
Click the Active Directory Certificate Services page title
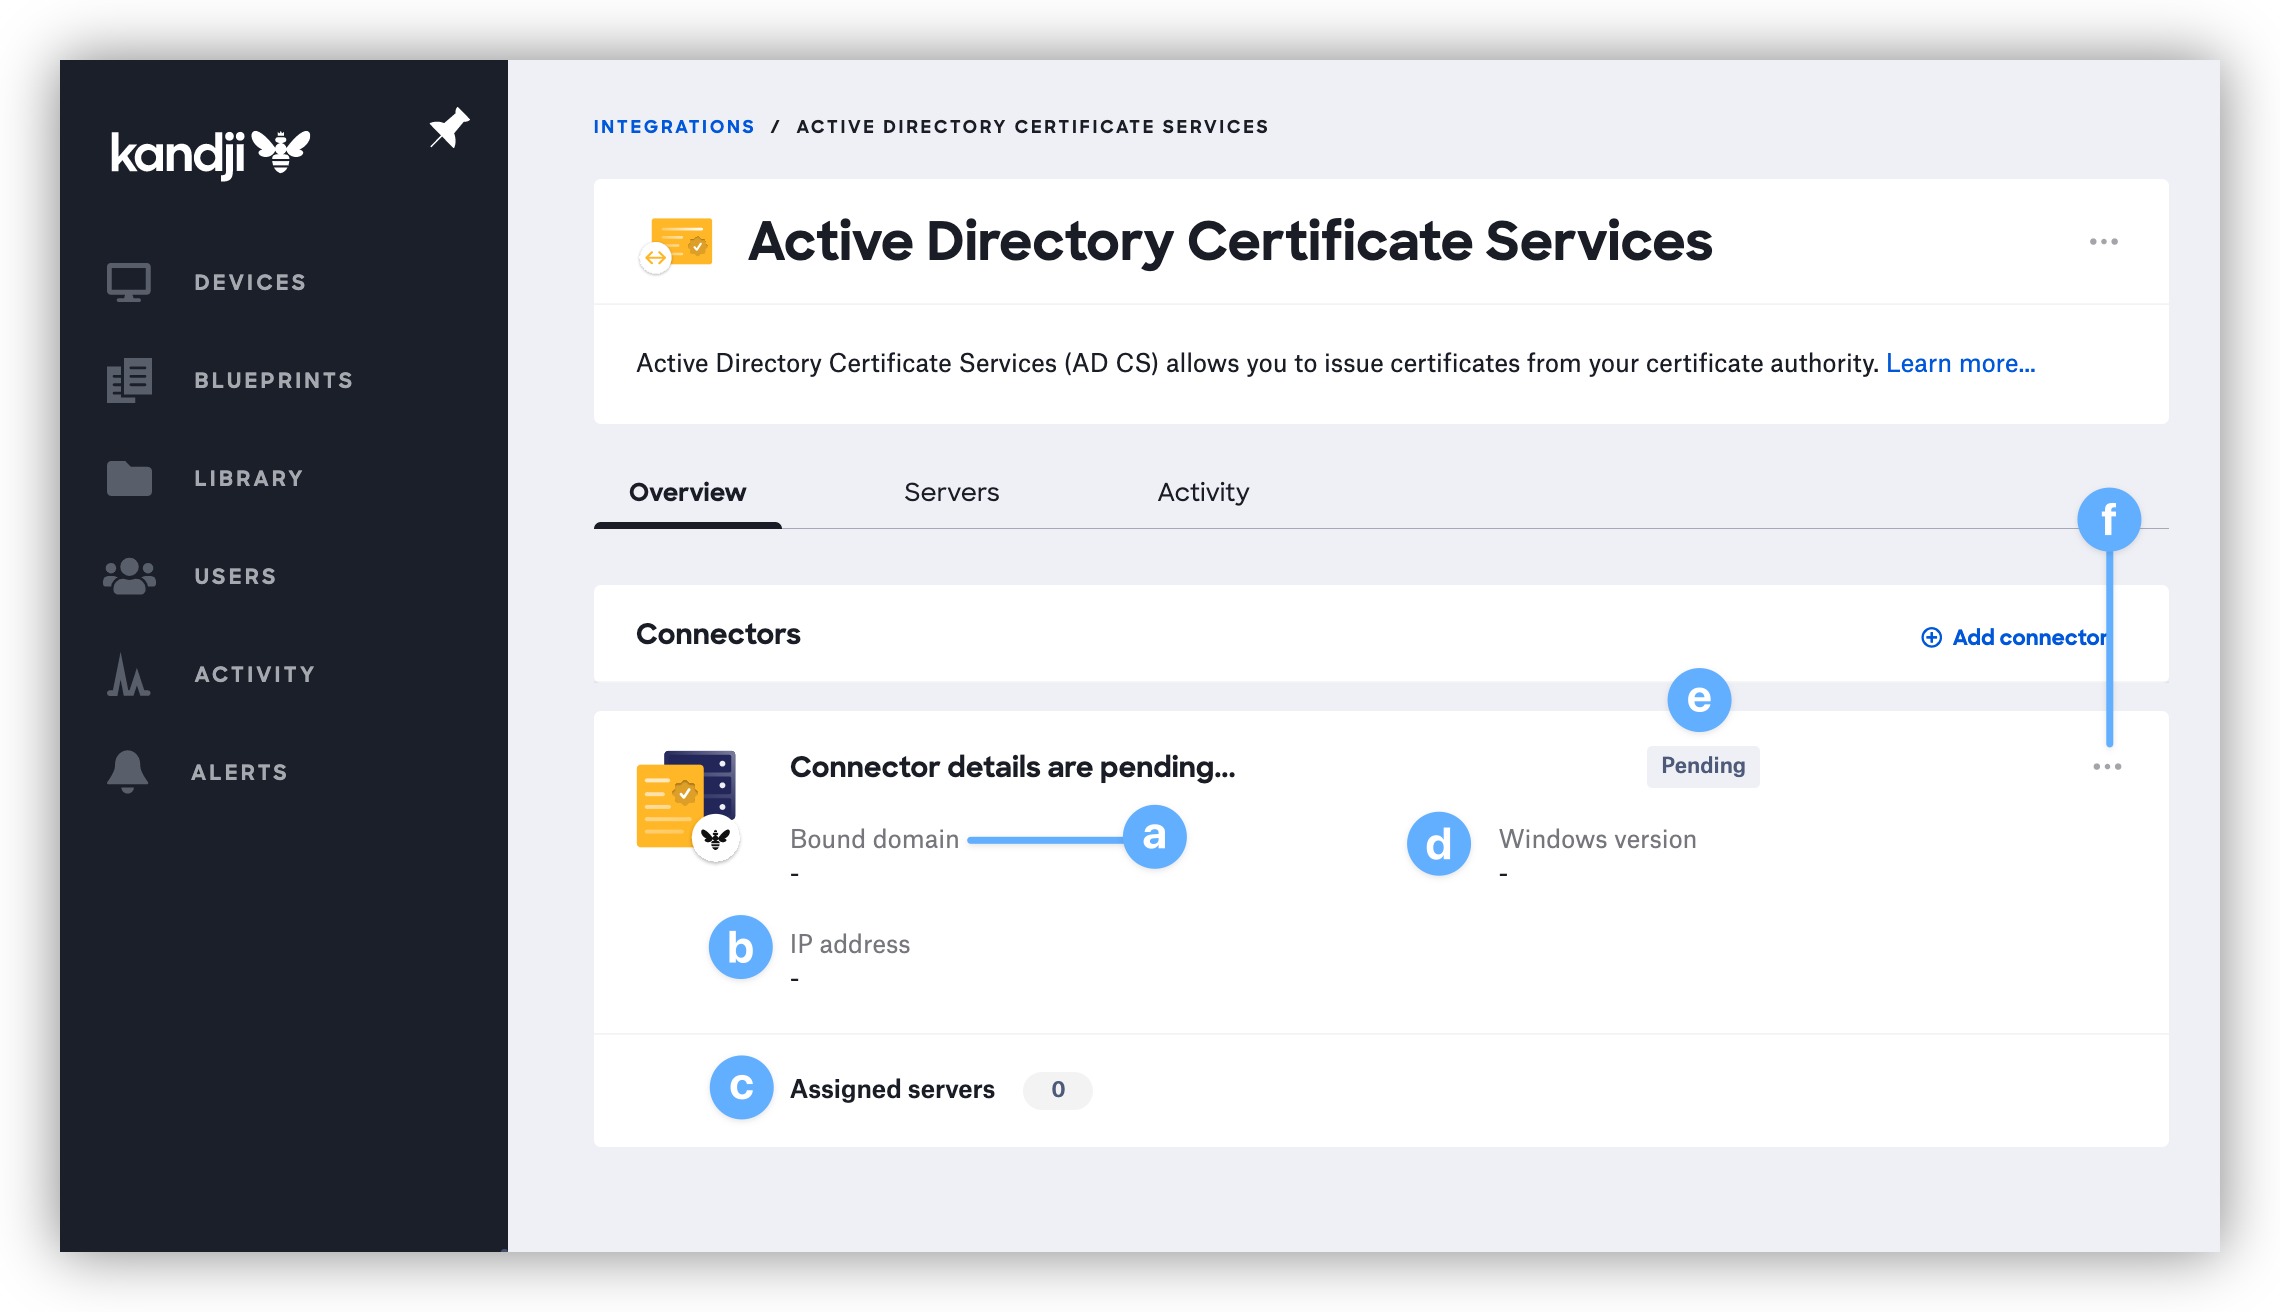pyautogui.click(x=1230, y=242)
